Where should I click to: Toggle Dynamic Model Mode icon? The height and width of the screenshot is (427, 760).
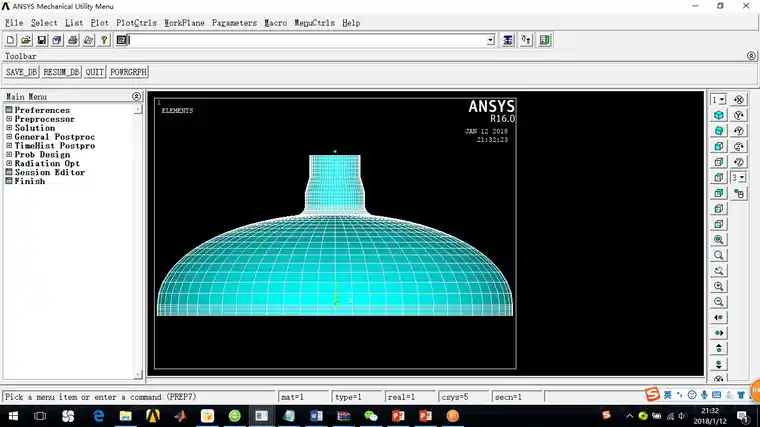(x=739, y=194)
